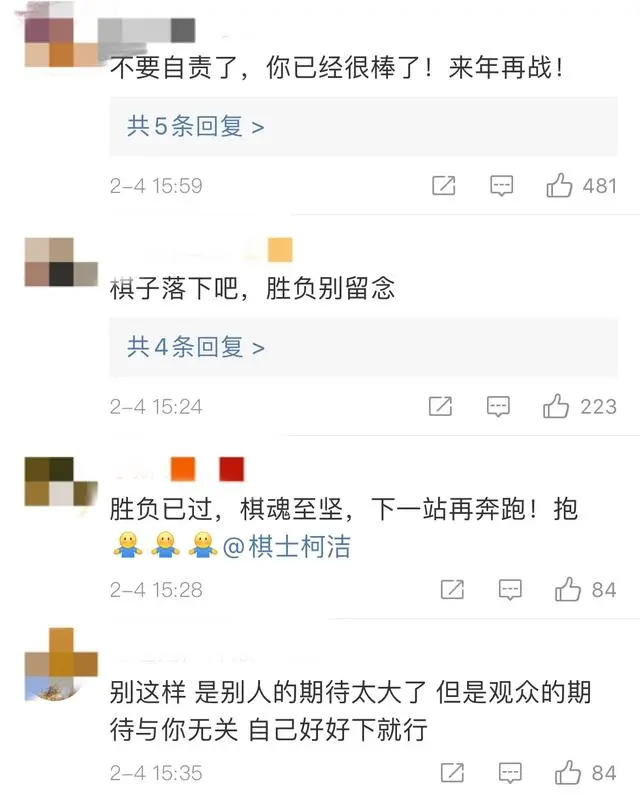Like the comment posted at 15:28

click(568, 589)
